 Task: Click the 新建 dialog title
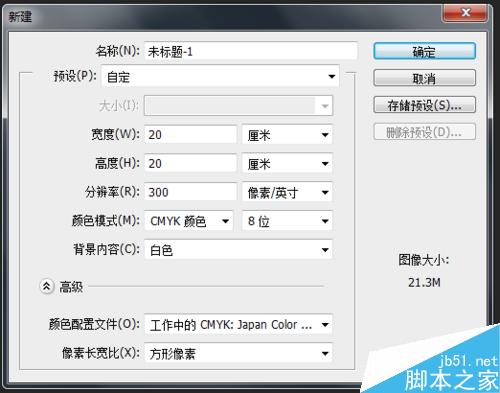20,16
